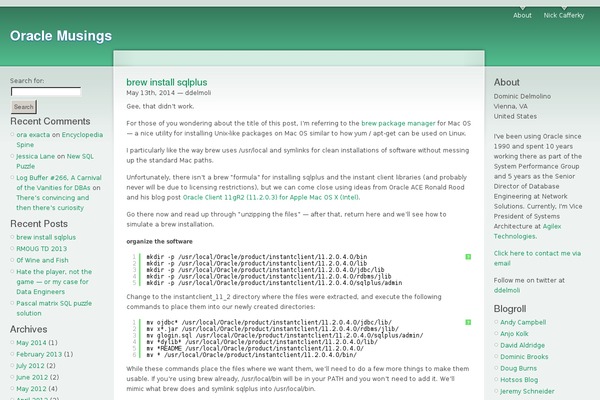Follow the brew package manager link
The width and height of the screenshot is (600, 400).
398,123
